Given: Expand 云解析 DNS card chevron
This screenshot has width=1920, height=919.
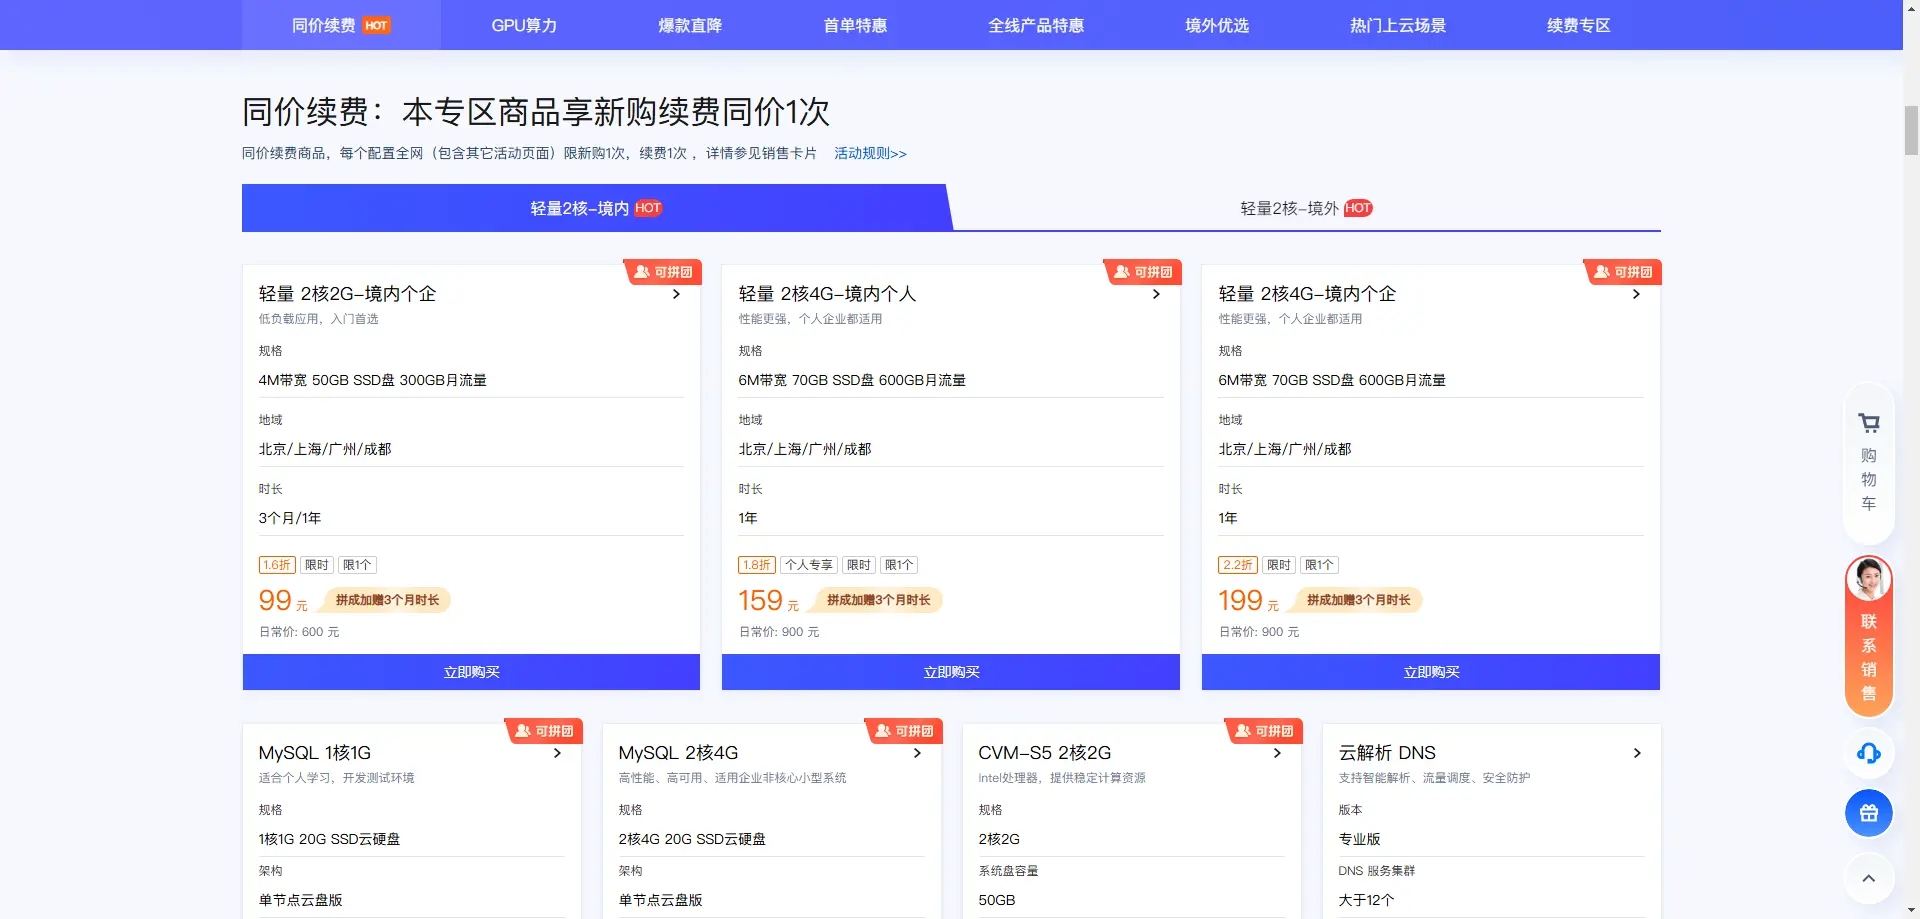Looking at the screenshot, I should [1636, 753].
